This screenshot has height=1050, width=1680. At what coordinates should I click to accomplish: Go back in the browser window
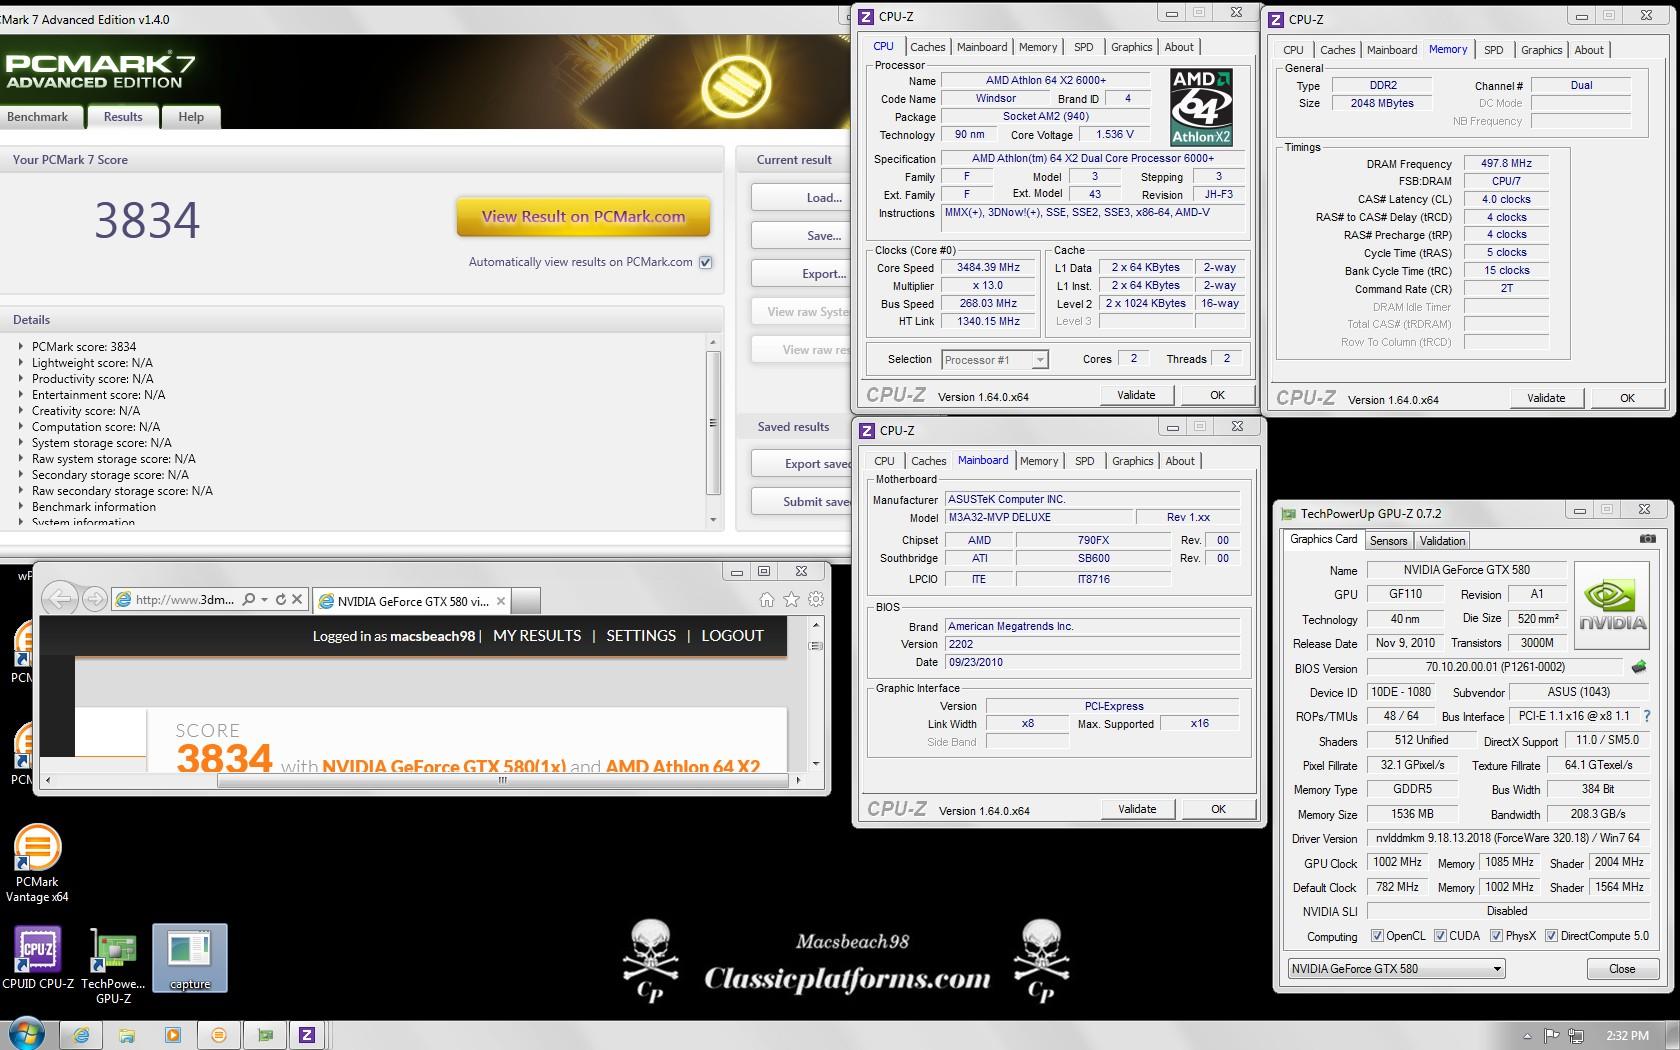pos(60,599)
